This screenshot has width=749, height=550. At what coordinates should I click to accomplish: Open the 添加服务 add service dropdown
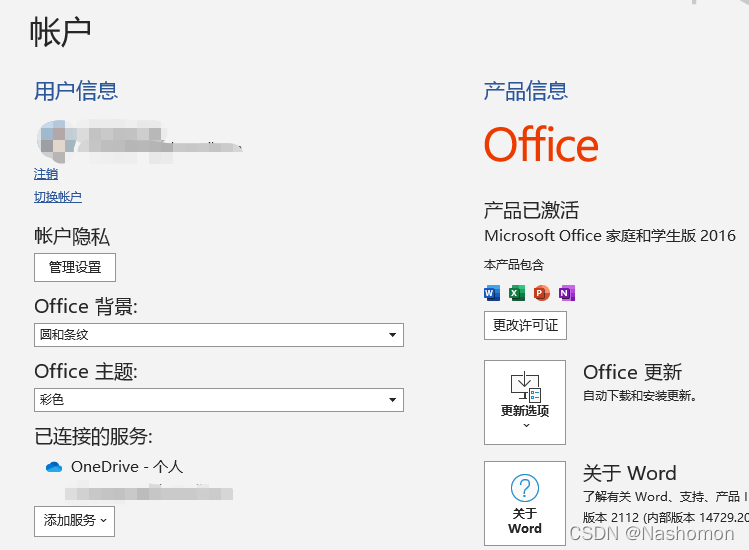[75, 521]
